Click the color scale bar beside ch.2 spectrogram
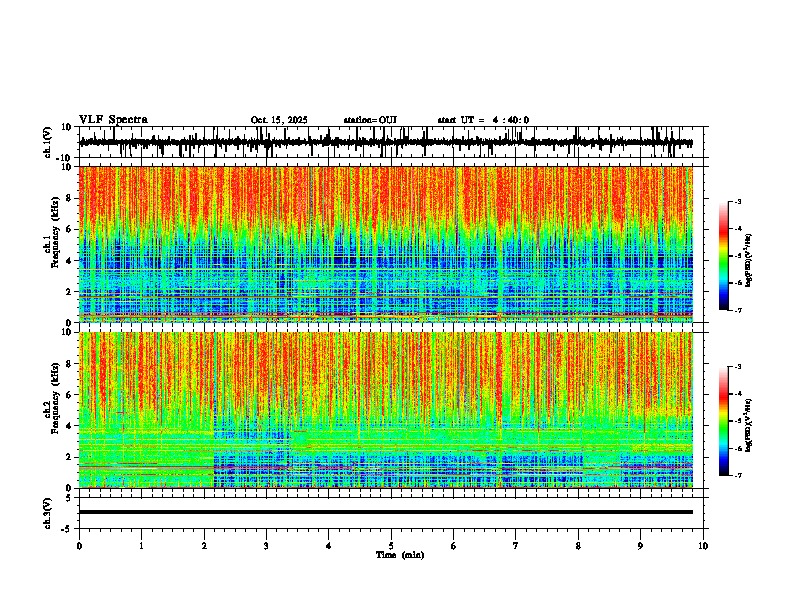This screenshot has height=612, width=792. pyautogui.click(x=724, y=421)
